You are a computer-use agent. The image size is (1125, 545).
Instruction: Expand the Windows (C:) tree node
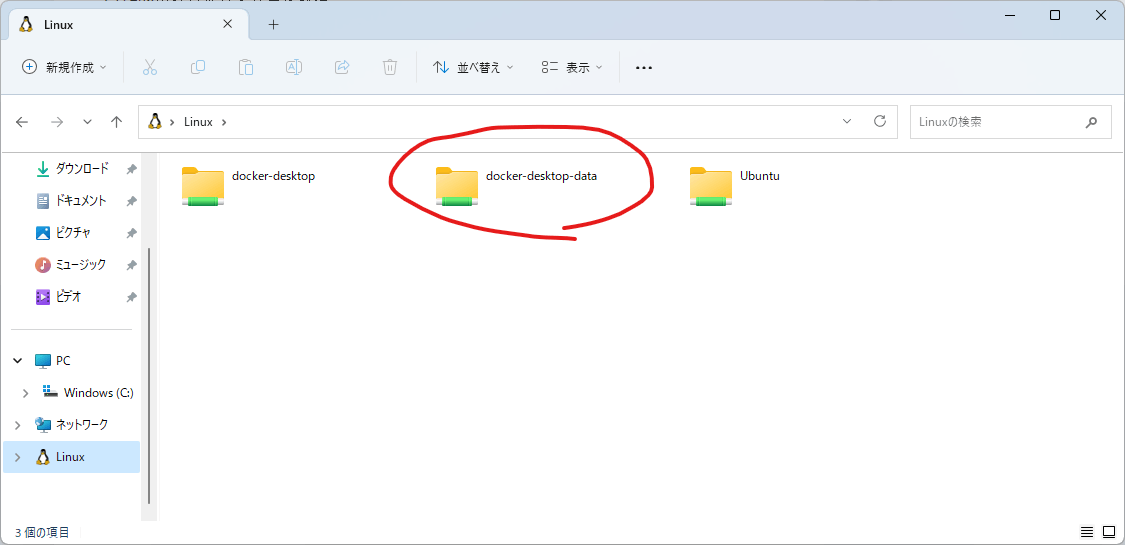pyautogui.click(x=26, y=393)
